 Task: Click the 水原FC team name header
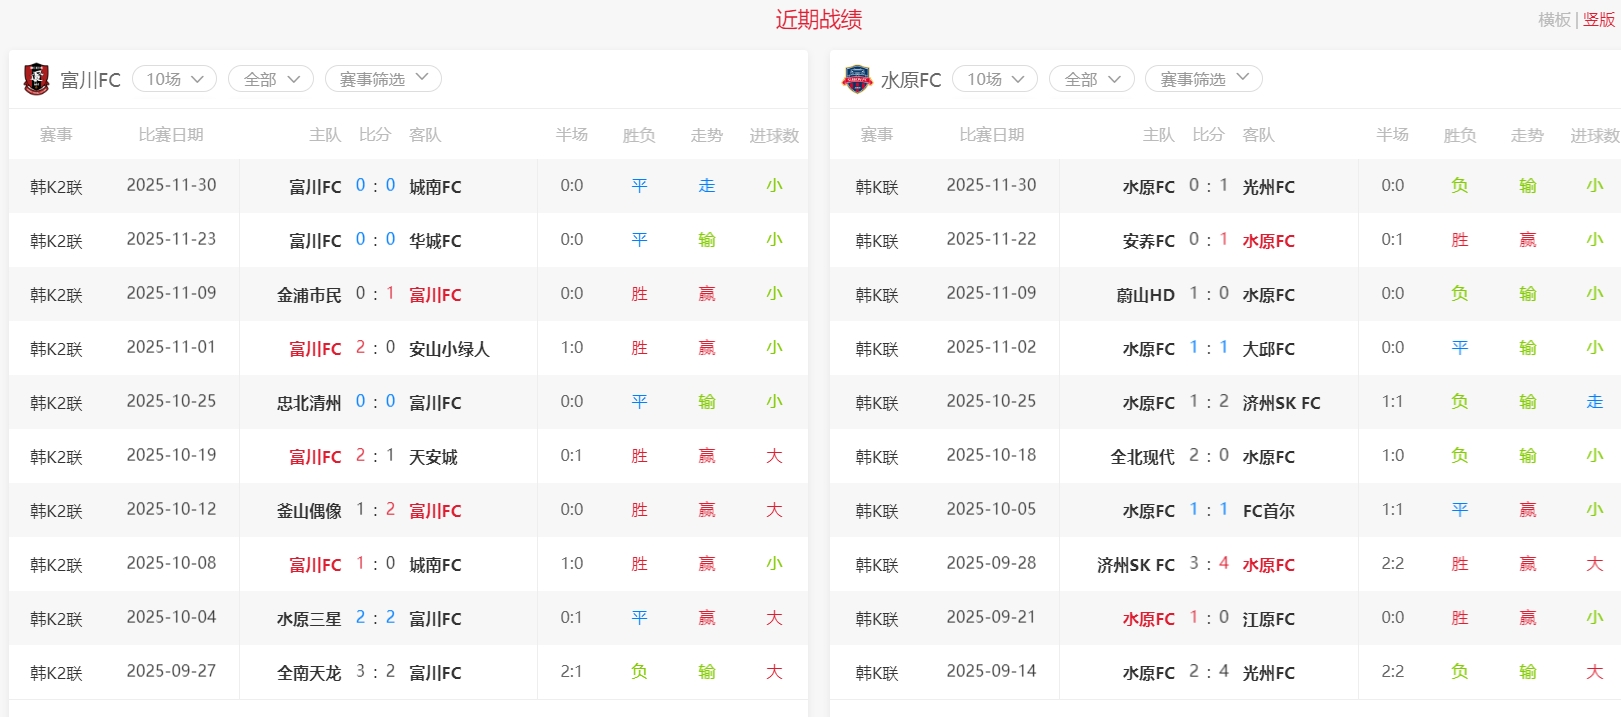click(x=911, y=80)
